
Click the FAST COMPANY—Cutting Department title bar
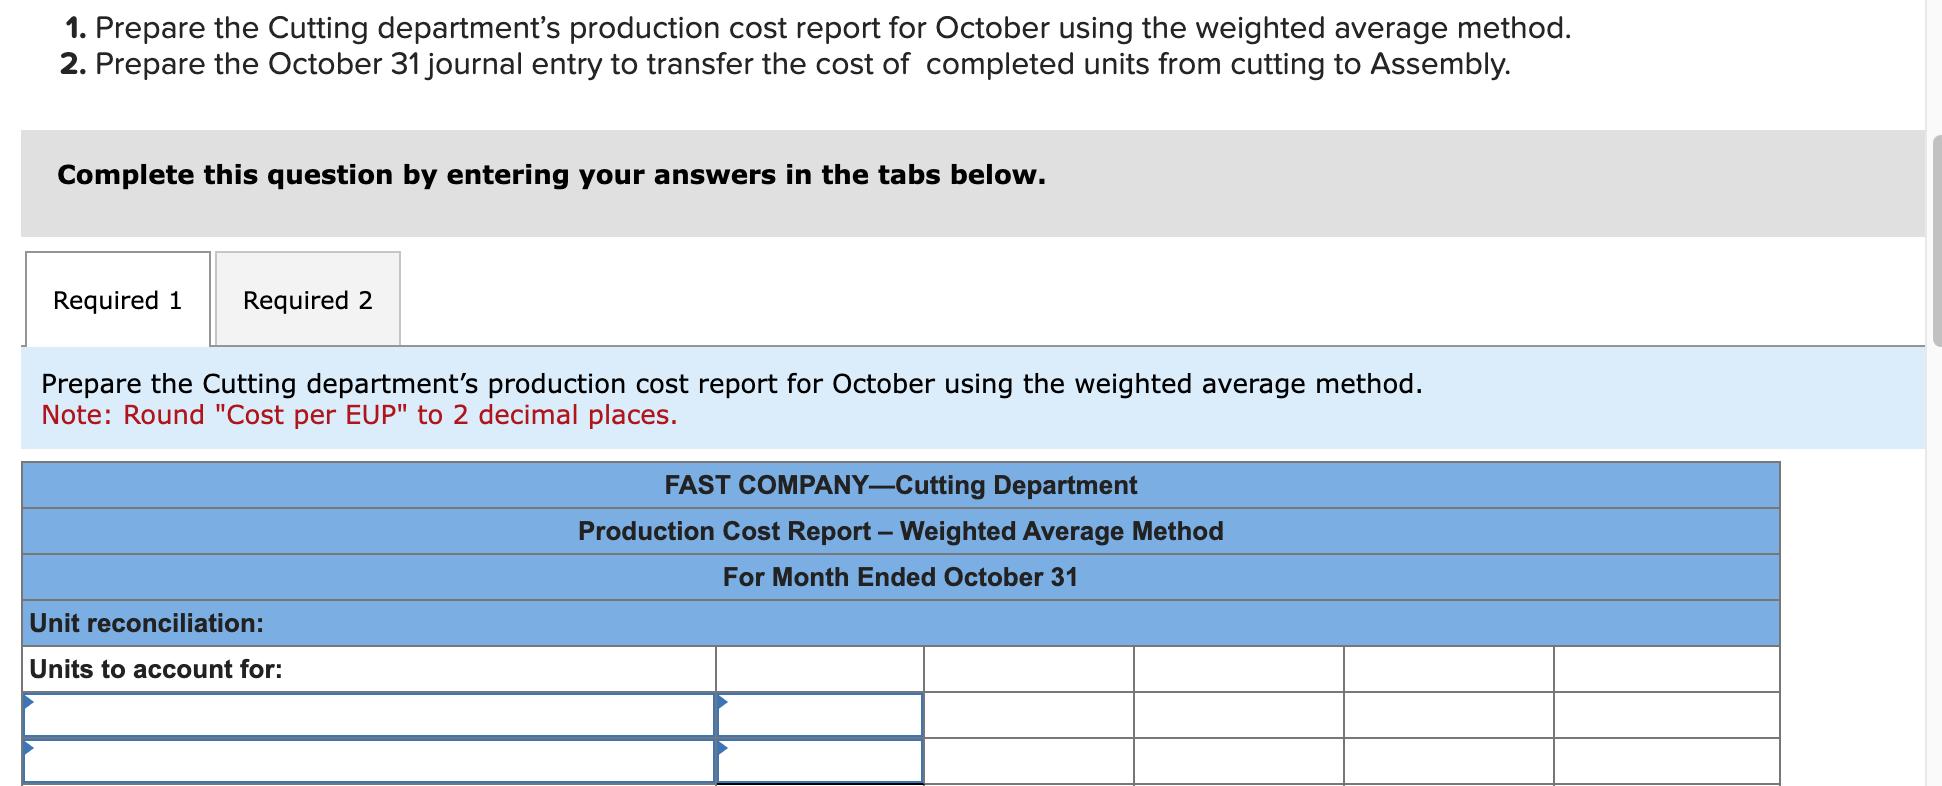[x=900, y=485]
